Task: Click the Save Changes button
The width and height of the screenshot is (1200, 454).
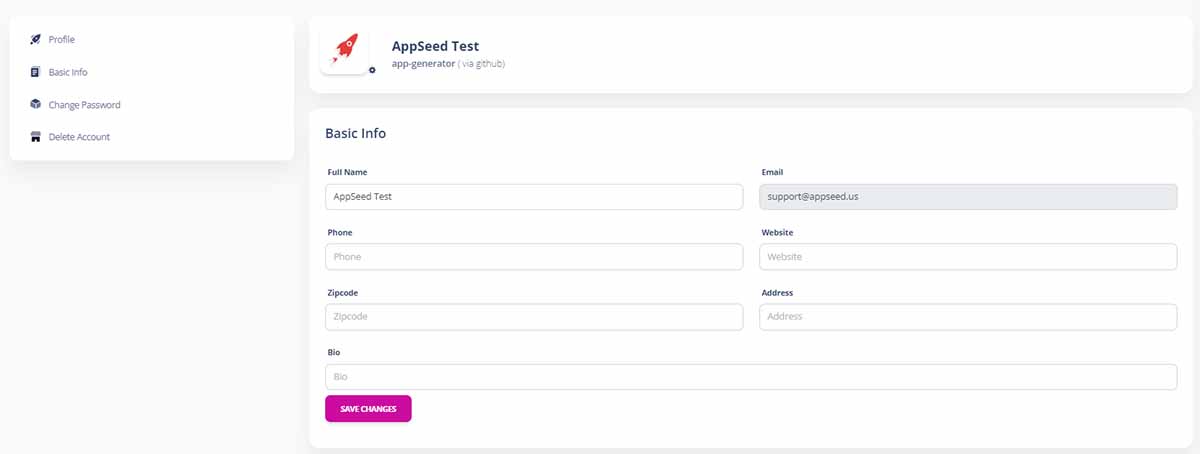Action: [x=368, y=409]
